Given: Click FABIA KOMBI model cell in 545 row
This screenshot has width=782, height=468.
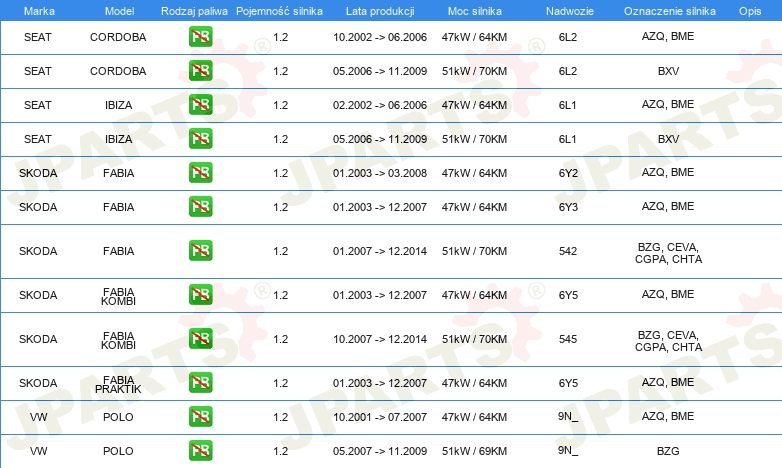Looking at the screenshot, I should [x=118, y=340].
